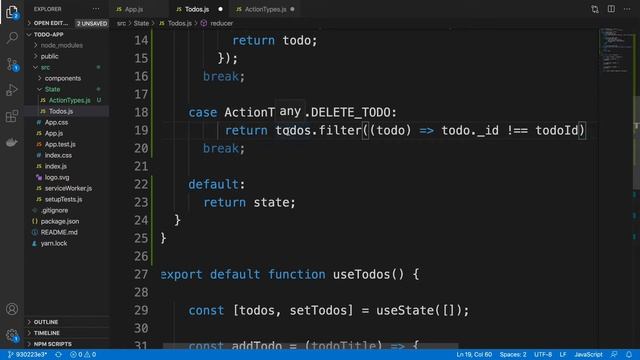Open errors and warnings problems indicator
This screenshot has width=640, height=360.
[83, 355]
